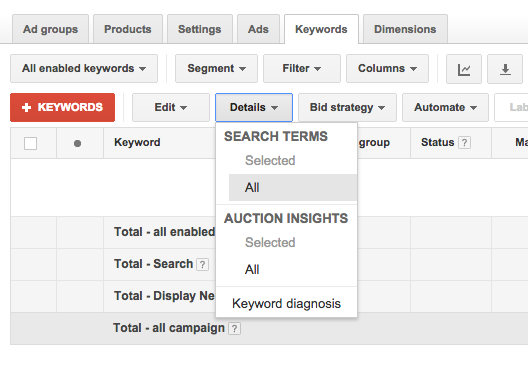
Task: Click the status dot column header
Action: [77, 144]
